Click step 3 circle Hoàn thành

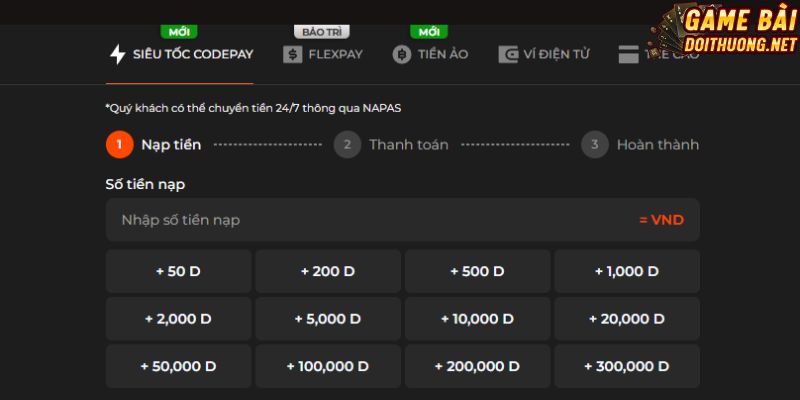coord(595,144)
